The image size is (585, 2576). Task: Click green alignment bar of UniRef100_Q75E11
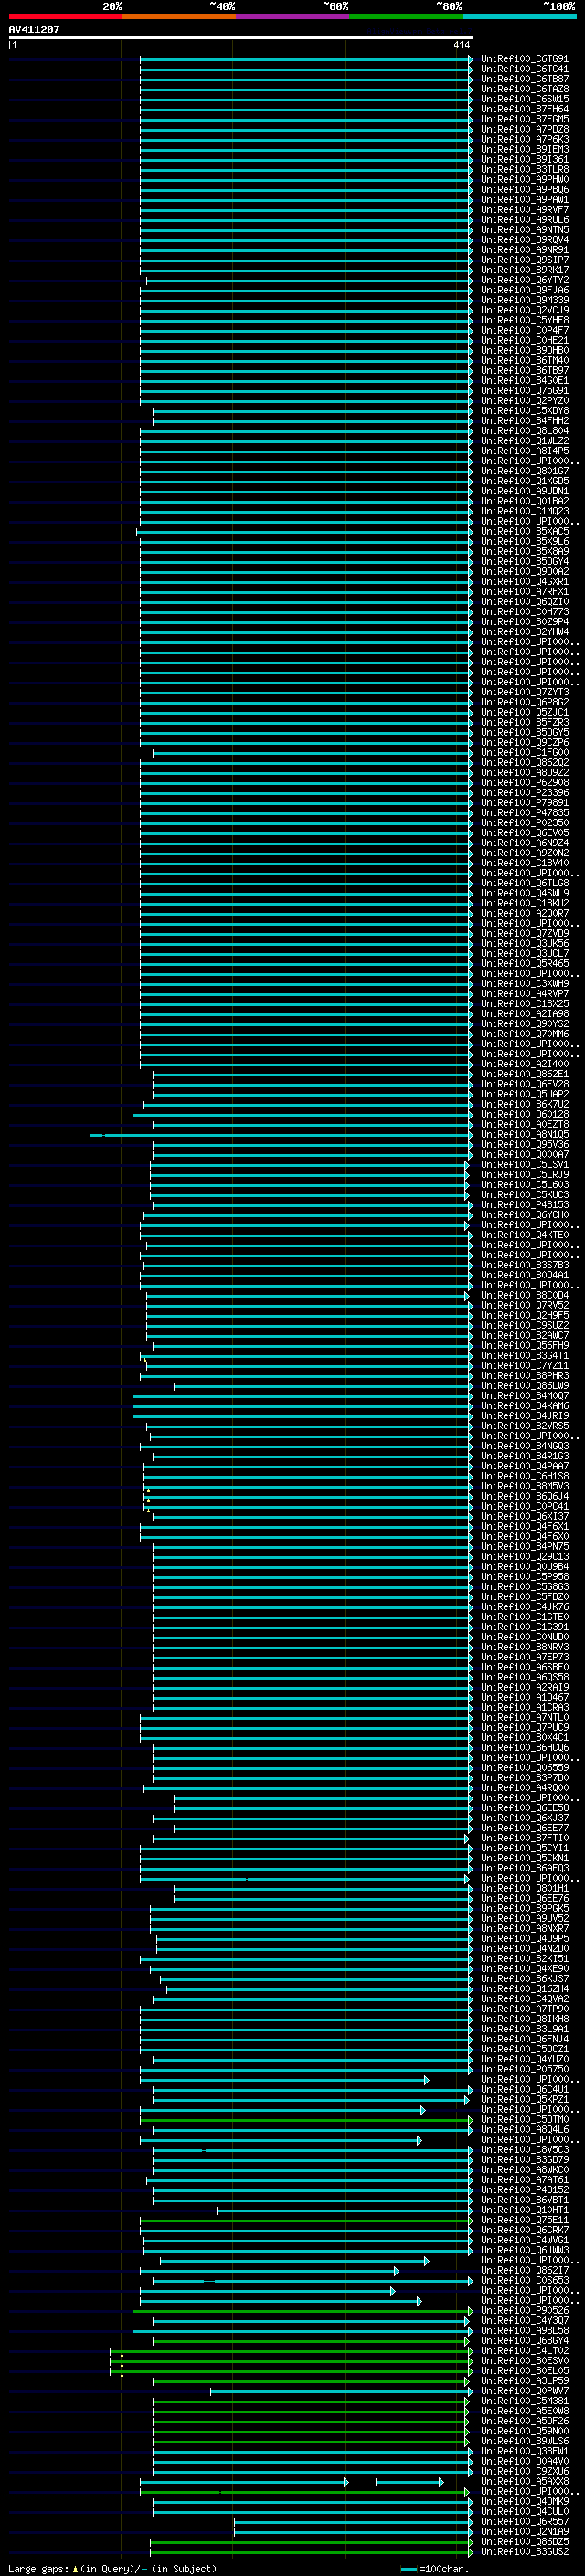point(306,2220)
